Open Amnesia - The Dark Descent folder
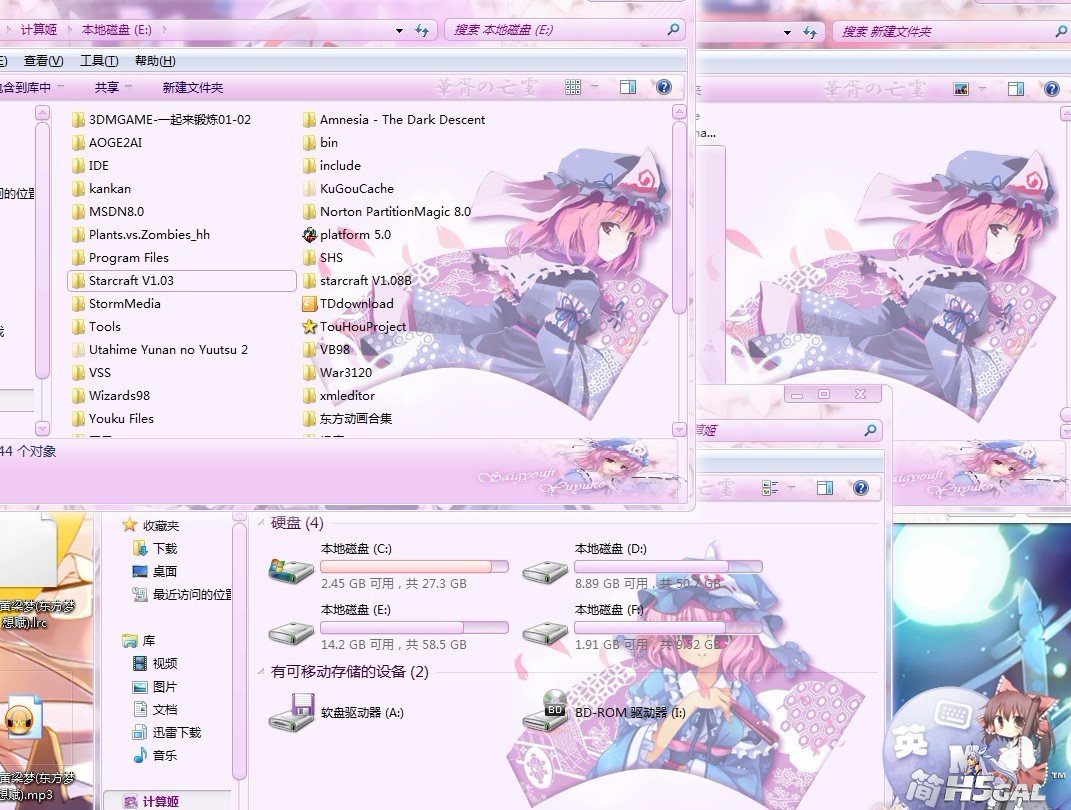Viewport: 1071px width, 810px height. [x=393, y=120]
